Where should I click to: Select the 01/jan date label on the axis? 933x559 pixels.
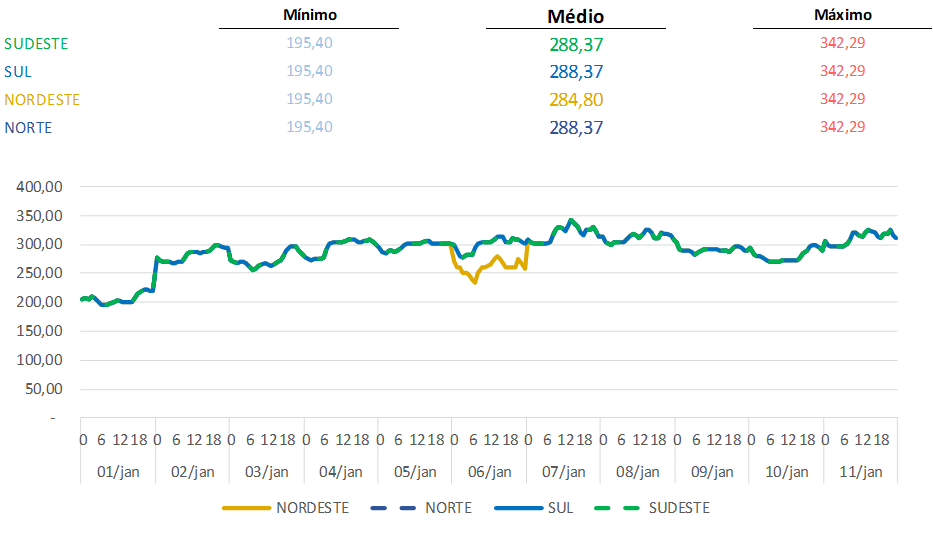point(118,472)
